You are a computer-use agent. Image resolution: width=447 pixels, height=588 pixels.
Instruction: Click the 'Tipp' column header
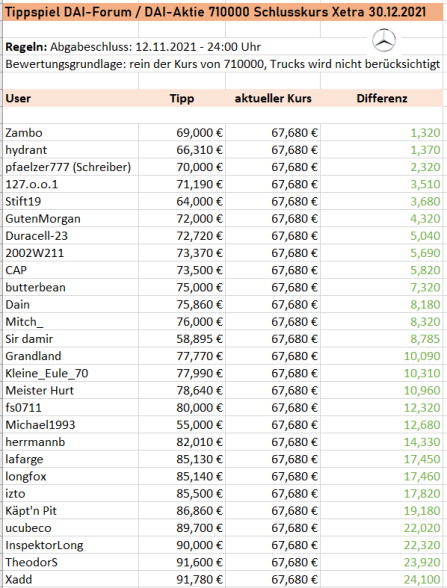click(182, 99)
